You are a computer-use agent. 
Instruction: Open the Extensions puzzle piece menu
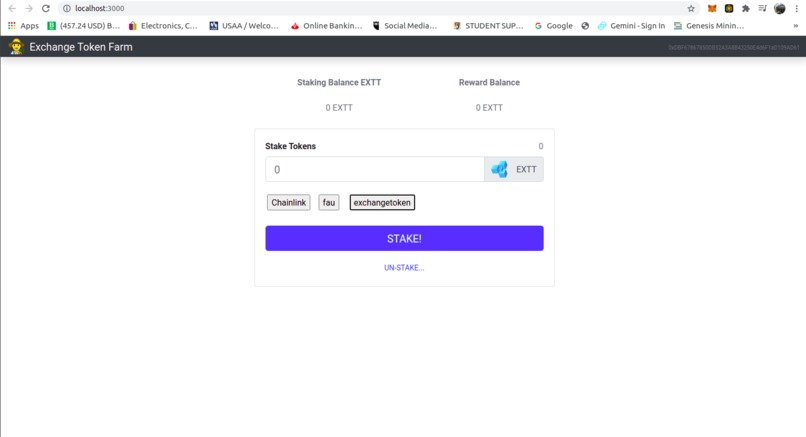[746, 9]
